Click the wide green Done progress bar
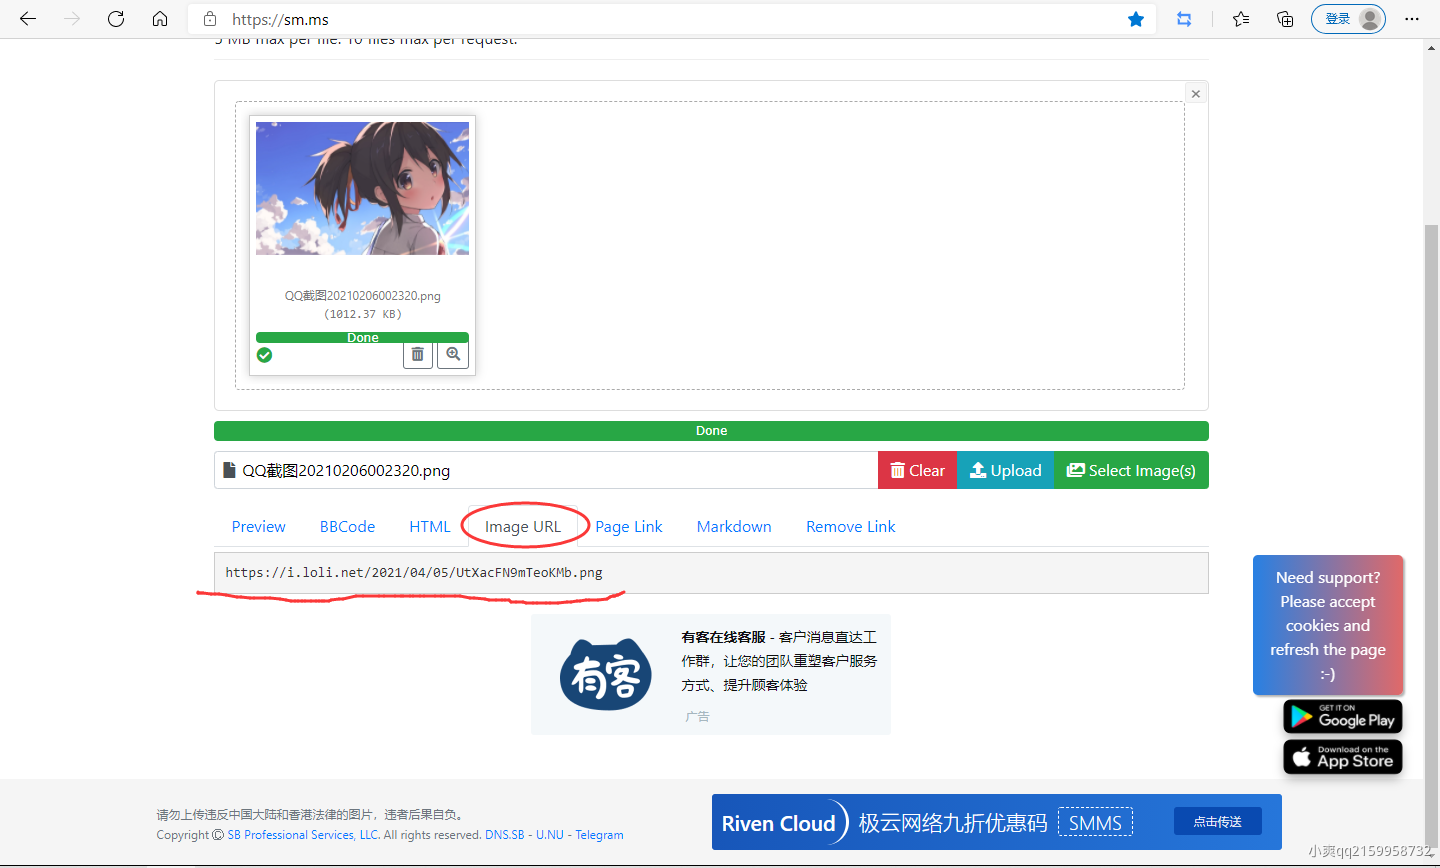The height and width of the screenshot is (868, 1440). click(x=711, y=431)
